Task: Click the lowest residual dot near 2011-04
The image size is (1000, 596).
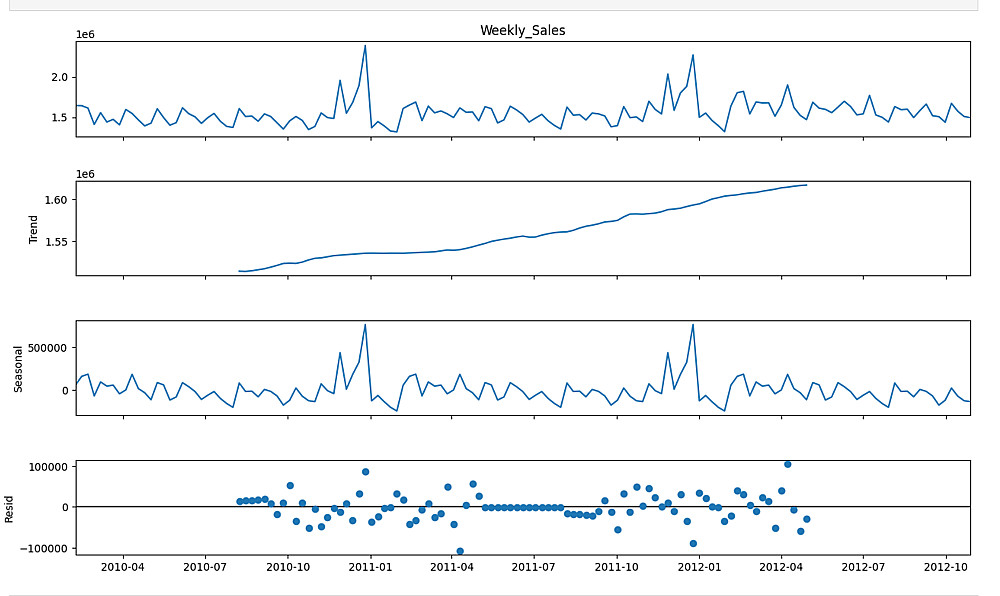Action: [x=460, y=551]
